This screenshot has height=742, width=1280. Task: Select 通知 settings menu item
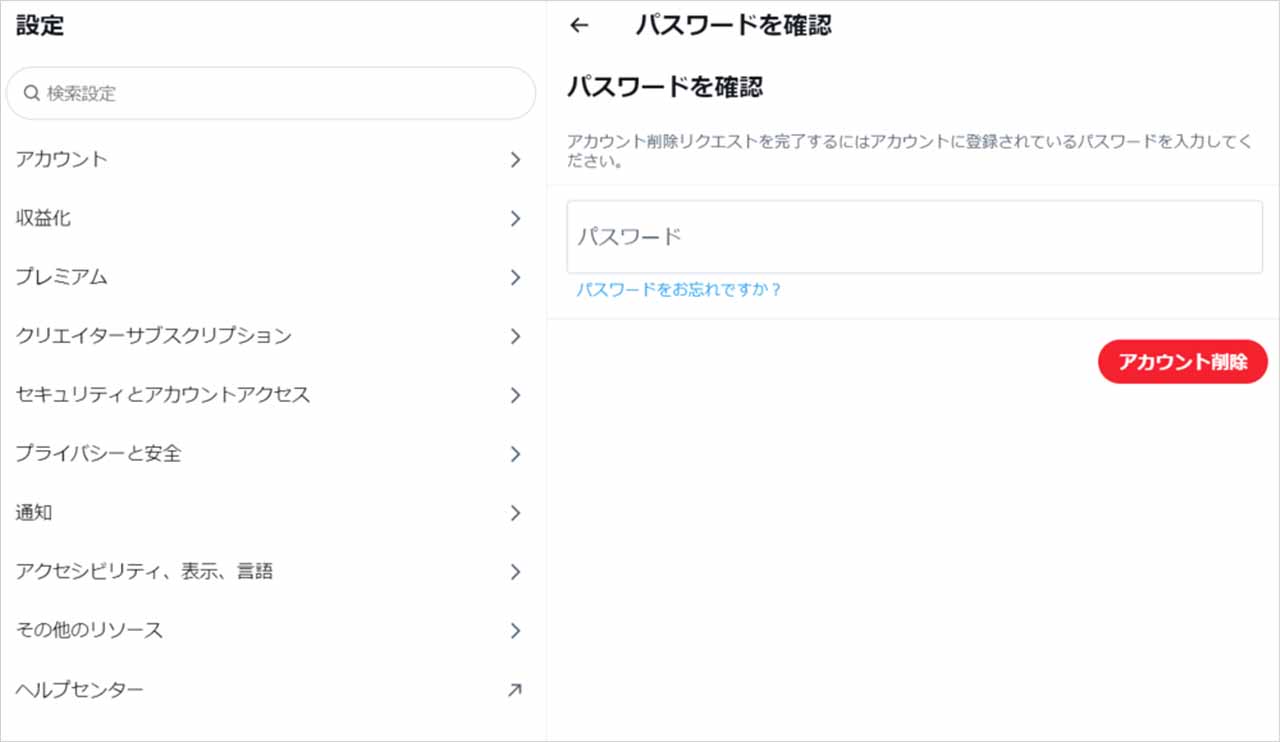(x=34, y=513)
